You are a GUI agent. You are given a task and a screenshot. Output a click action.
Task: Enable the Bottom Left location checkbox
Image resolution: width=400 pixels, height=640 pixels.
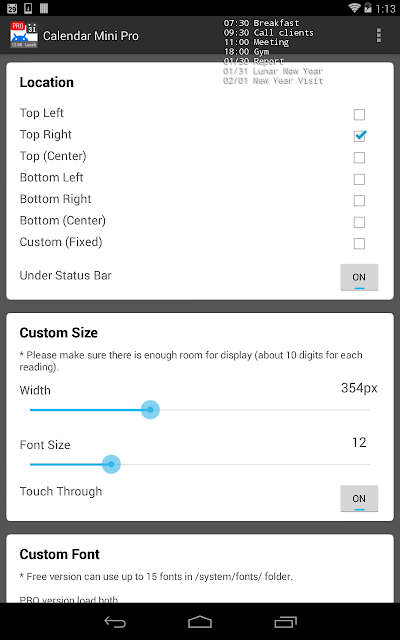(359, 179)
